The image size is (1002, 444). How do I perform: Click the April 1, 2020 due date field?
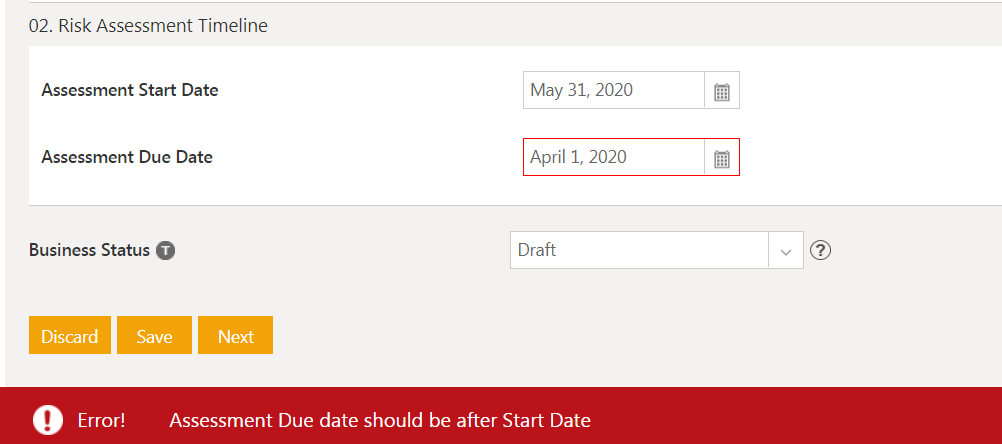point(613,157)
